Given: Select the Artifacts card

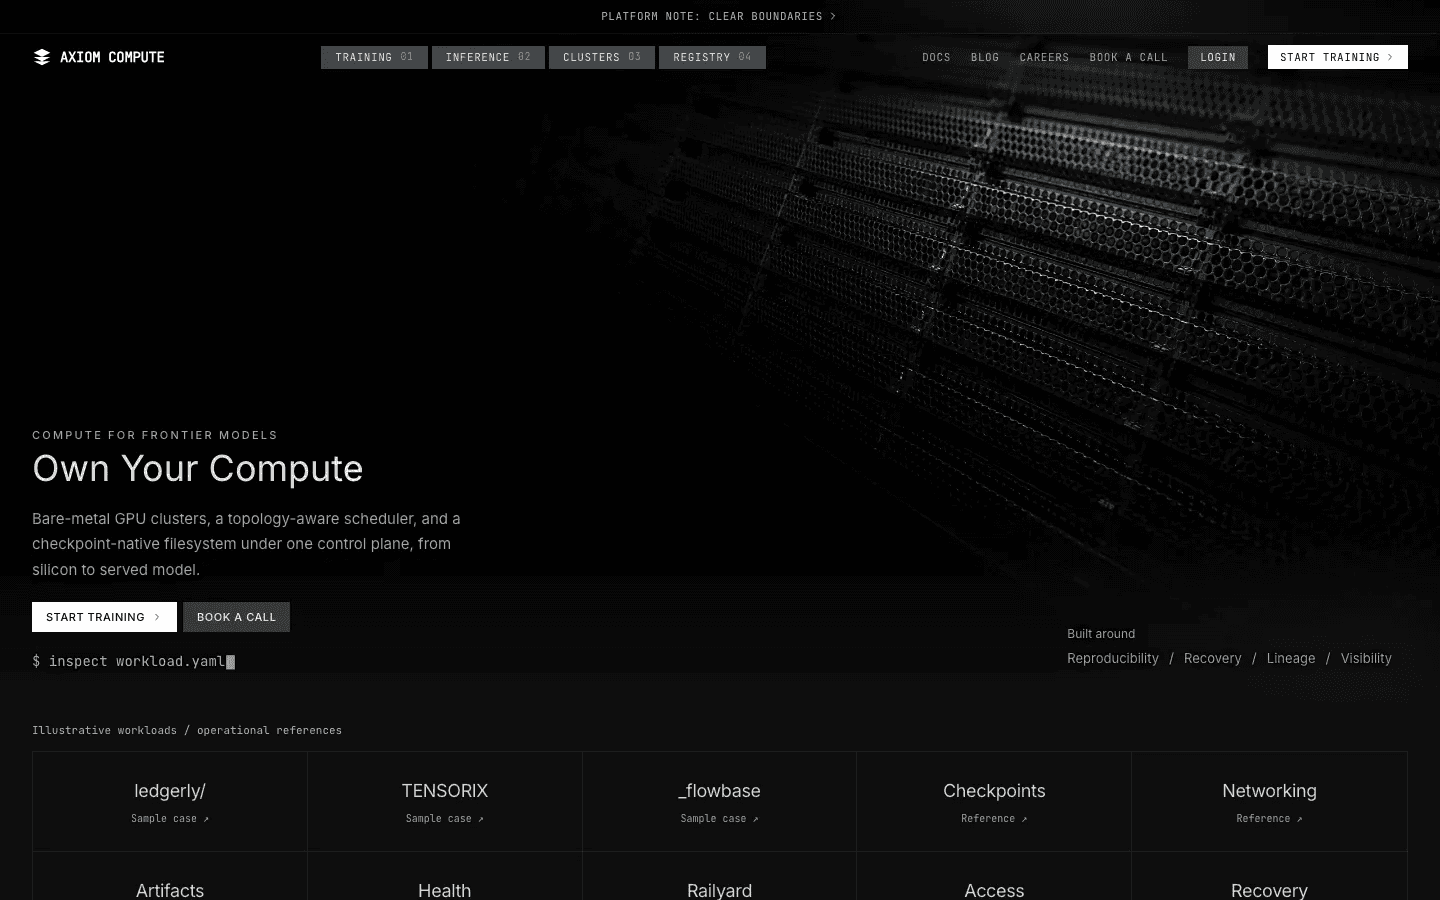Looking at the screenshot, I should pos(170,876).
